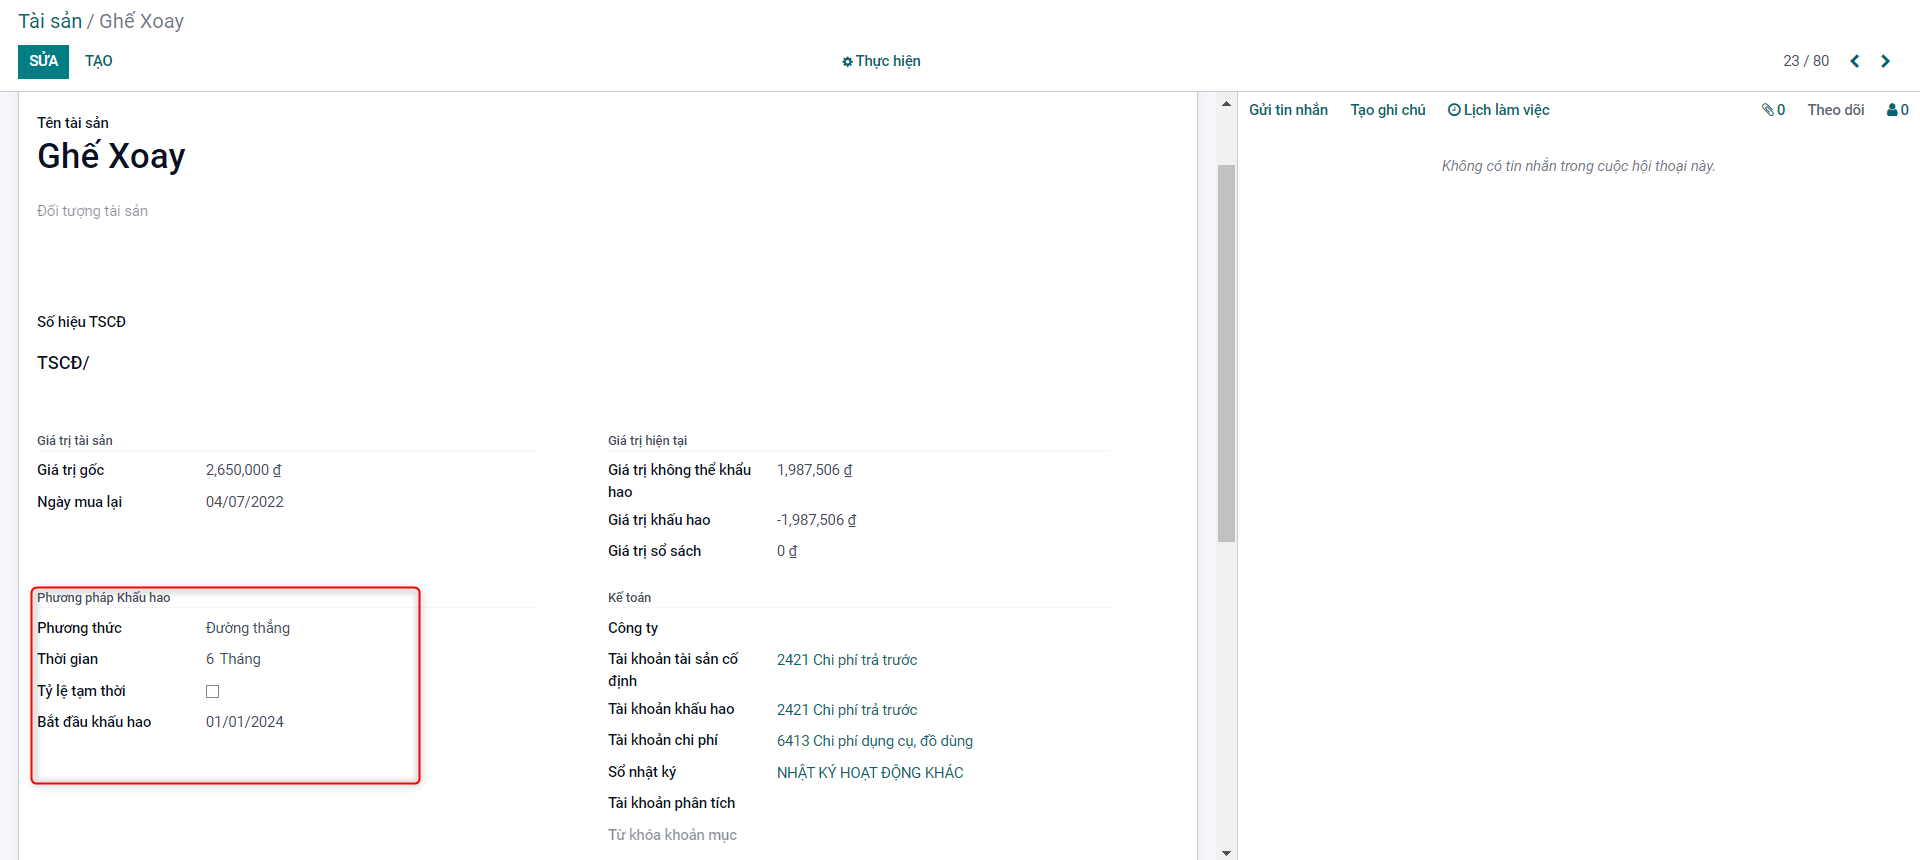
Task: Click the TẠO create button
Action: click(x=99, y=61)
